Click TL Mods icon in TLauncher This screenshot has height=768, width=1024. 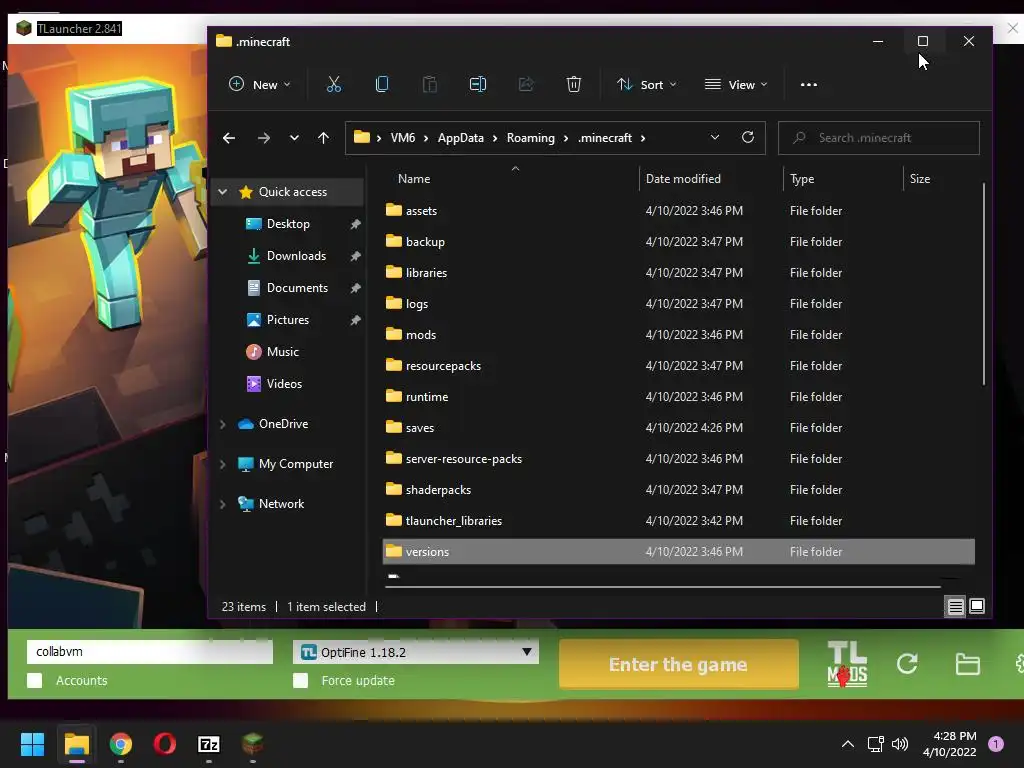pos(847,664)
